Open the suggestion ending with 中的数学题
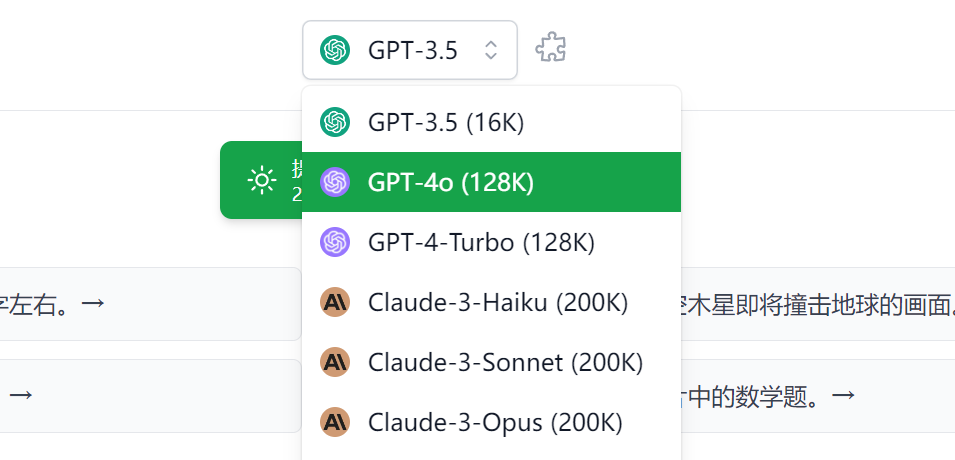This screenshot has width=955, height=460. point(818,395)
